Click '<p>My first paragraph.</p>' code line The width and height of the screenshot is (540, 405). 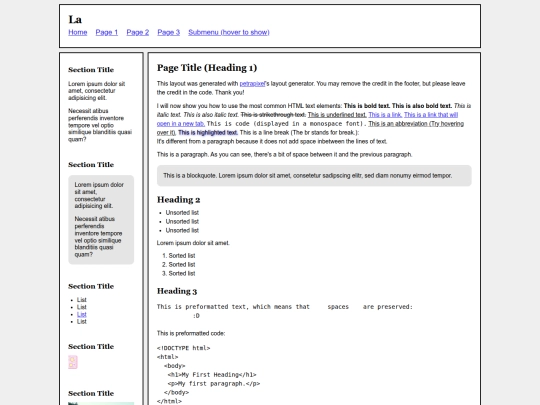pos(214,384)
